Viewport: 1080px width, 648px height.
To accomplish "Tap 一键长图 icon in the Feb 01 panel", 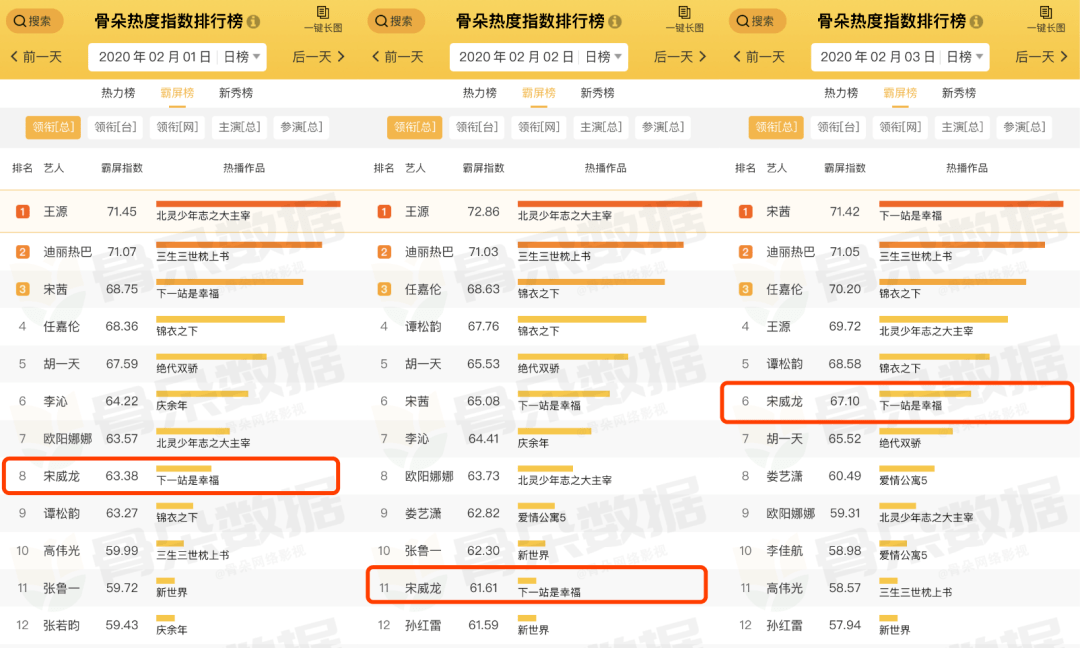I will tap(323, 19).
